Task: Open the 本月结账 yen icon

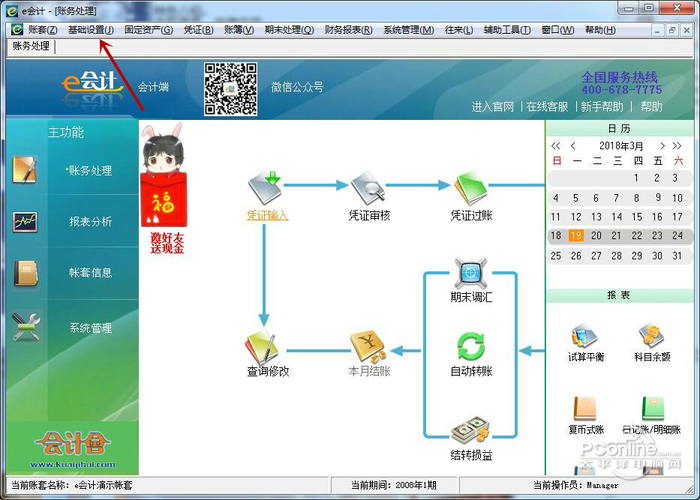Action: coord(369,347)
